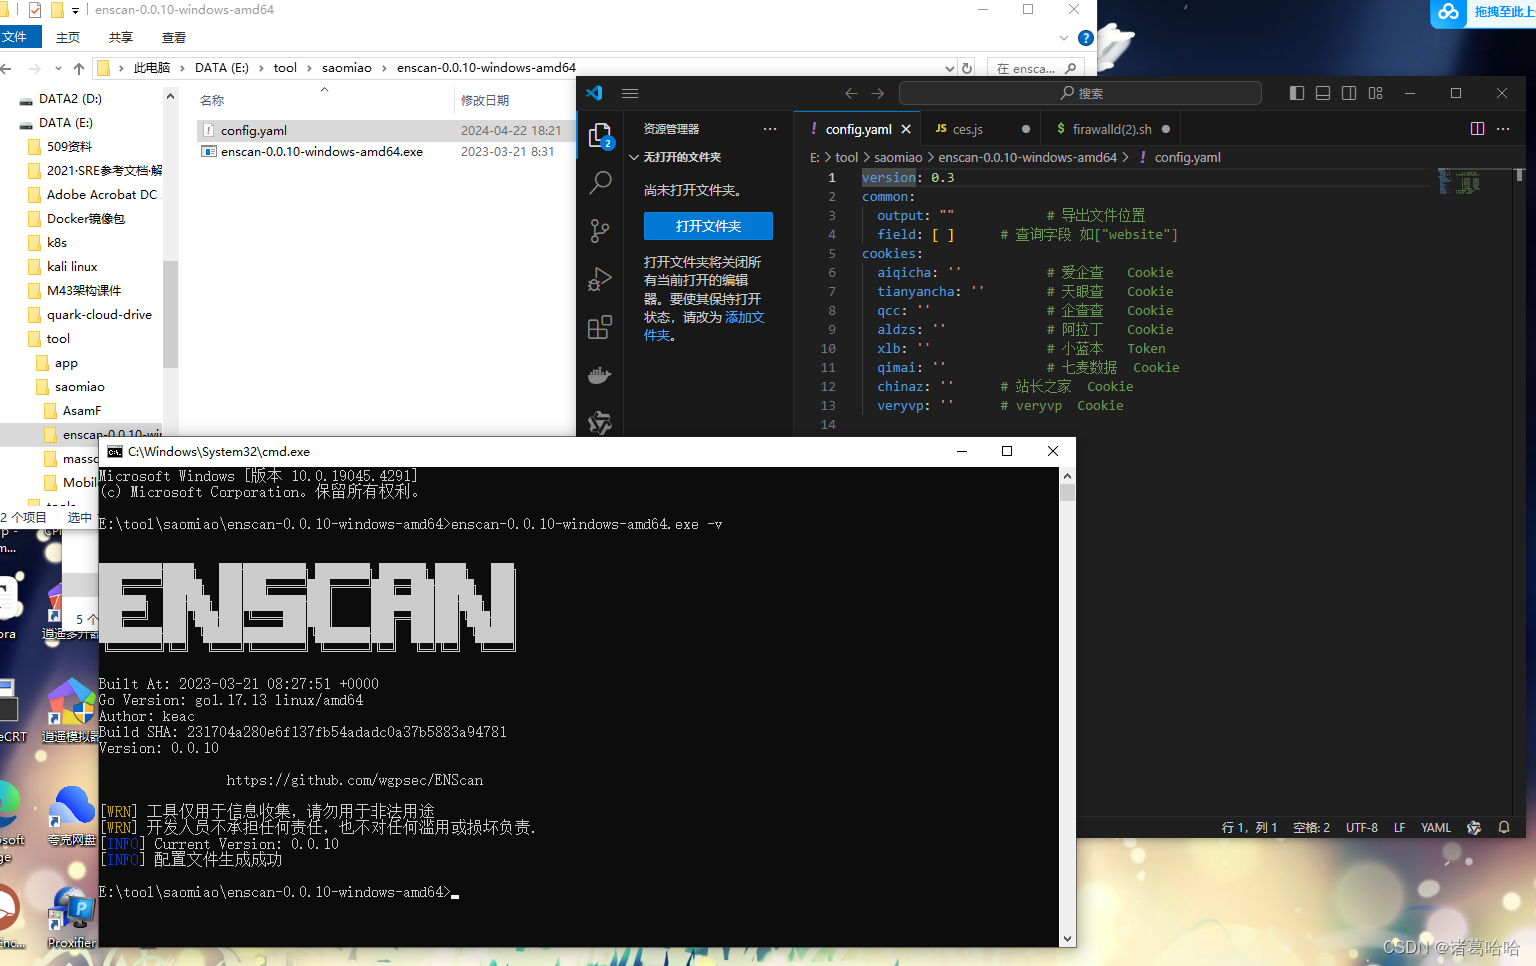This screenshot has height=966, width=1536.
Task: Change UTF-8 encoding in status bar
Action: tap(1361, 827)
